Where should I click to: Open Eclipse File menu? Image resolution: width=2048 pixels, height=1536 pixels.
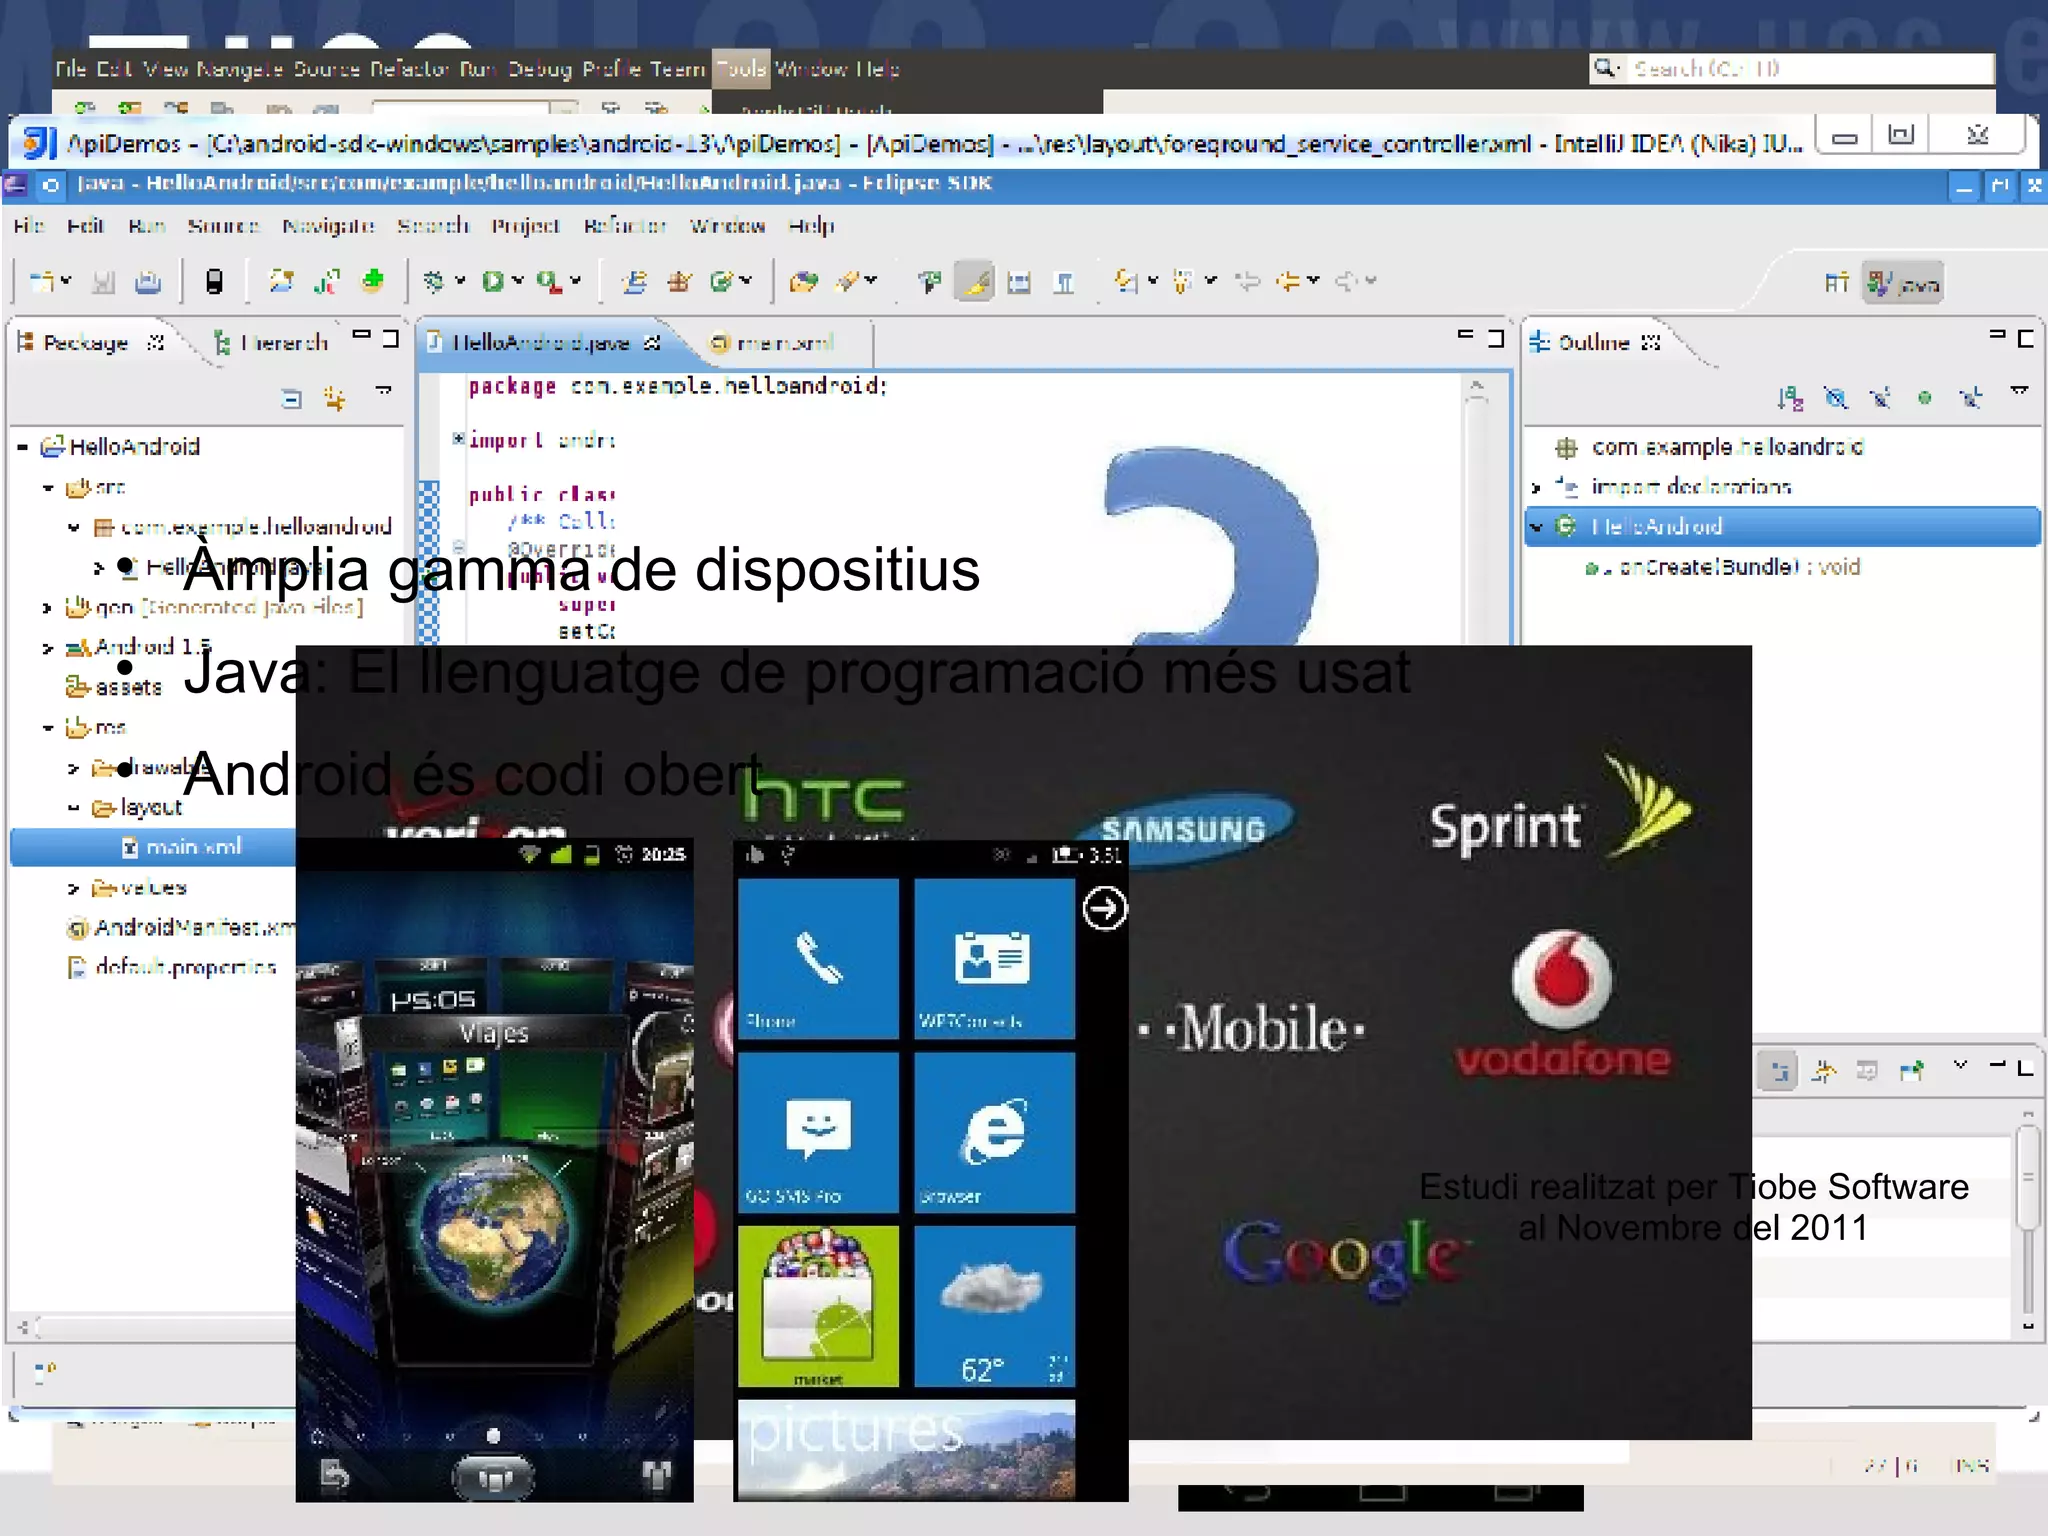[x=29, y=226]
